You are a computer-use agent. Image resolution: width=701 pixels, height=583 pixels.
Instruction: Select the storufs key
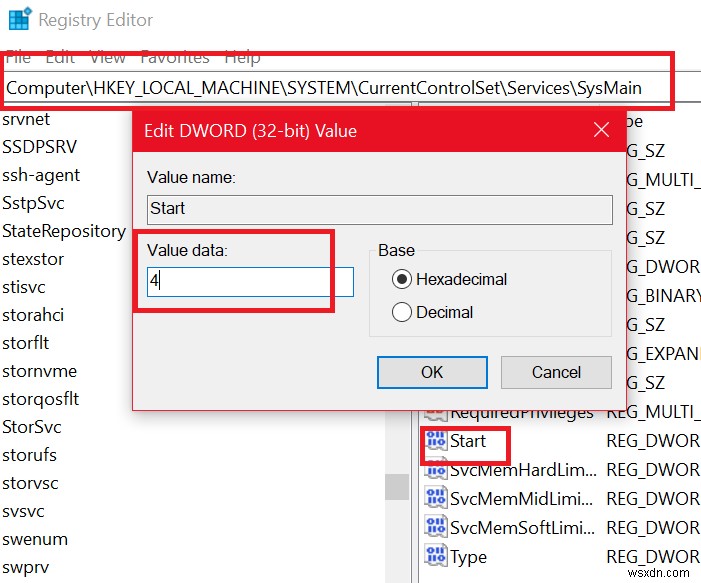coord(30,455)
